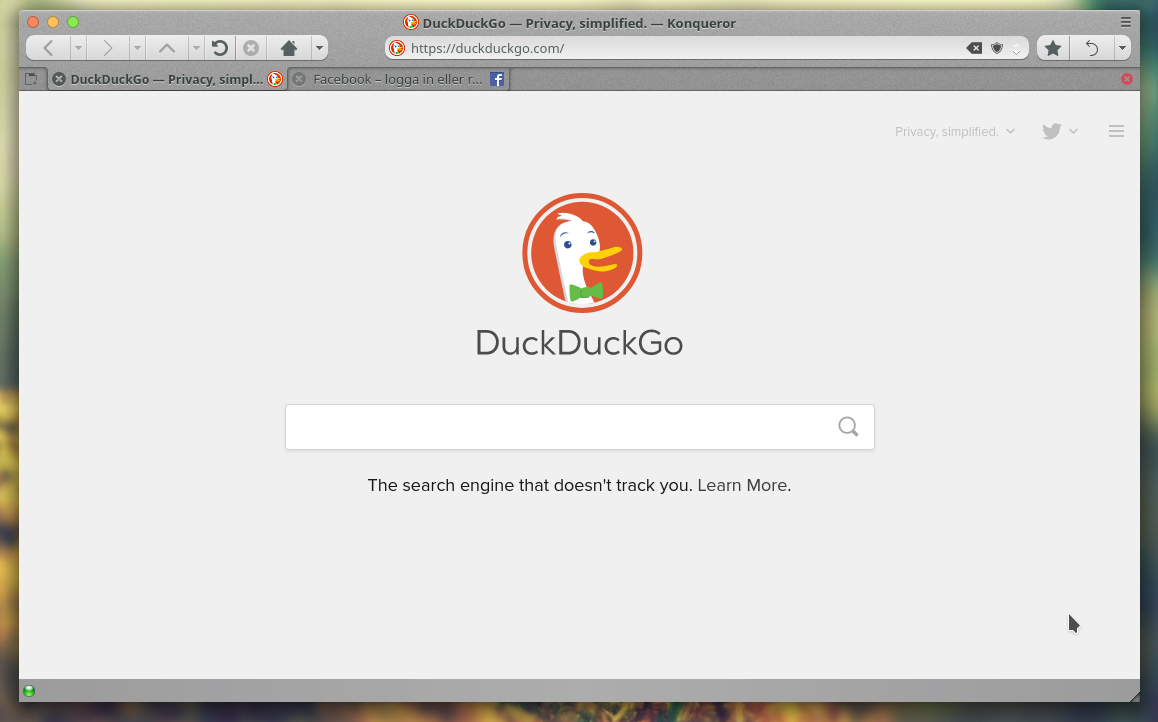This screenshot has width=1158, height=722.
Task: Open the Up button dropdown arrow
Action: 196,48
